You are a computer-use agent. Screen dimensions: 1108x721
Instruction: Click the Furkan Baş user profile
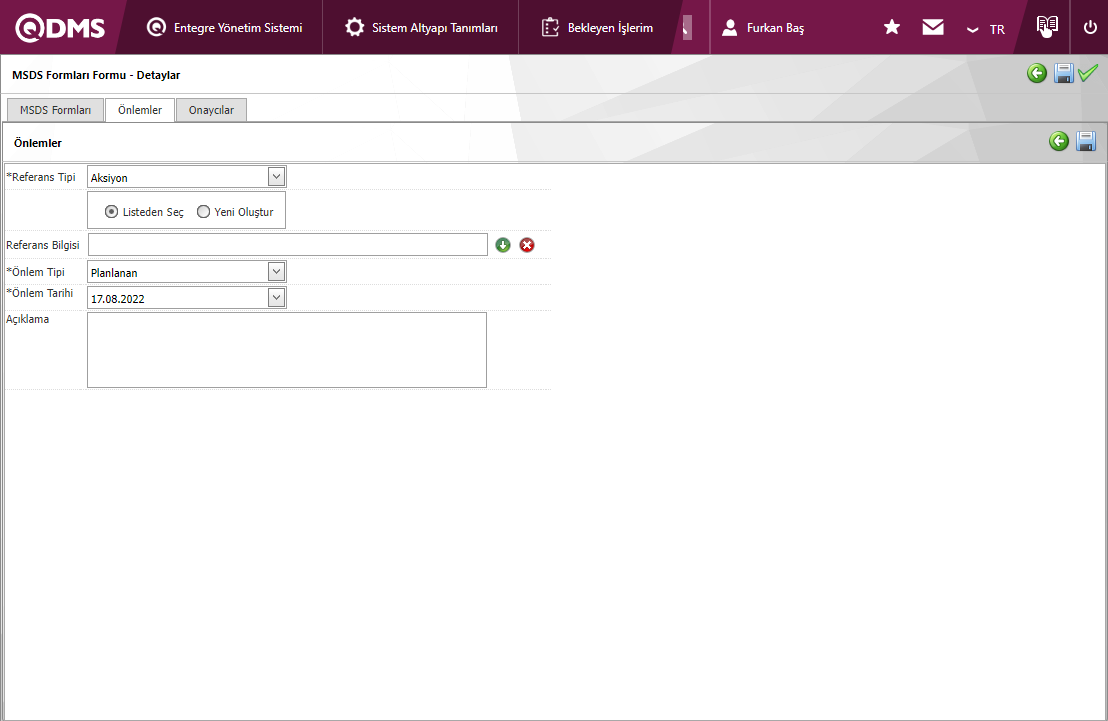click(x=763, y=28)
